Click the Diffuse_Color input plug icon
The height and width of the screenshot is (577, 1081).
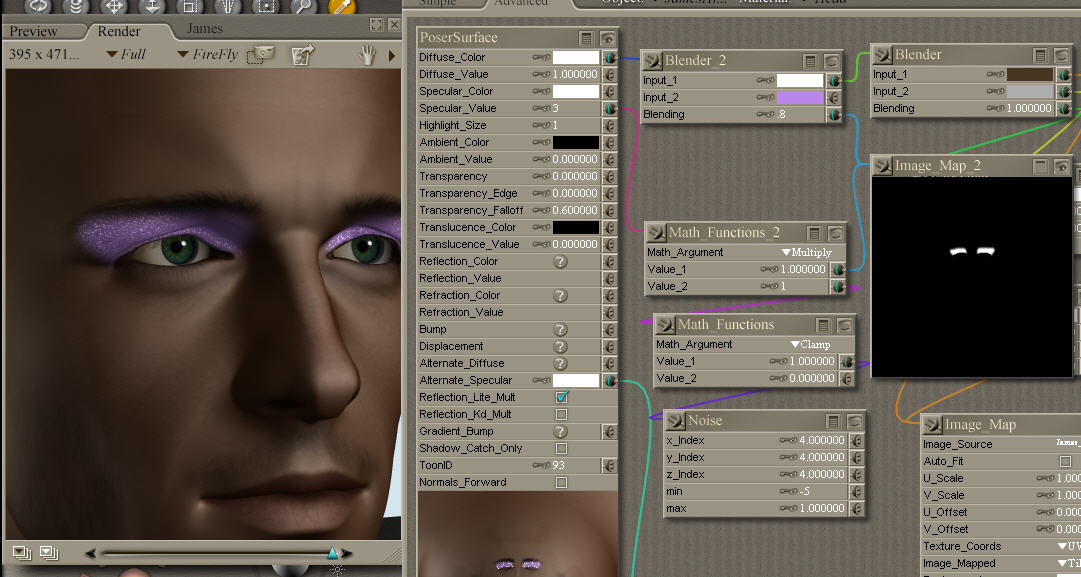pyautogui.click(x=609, y=58)
